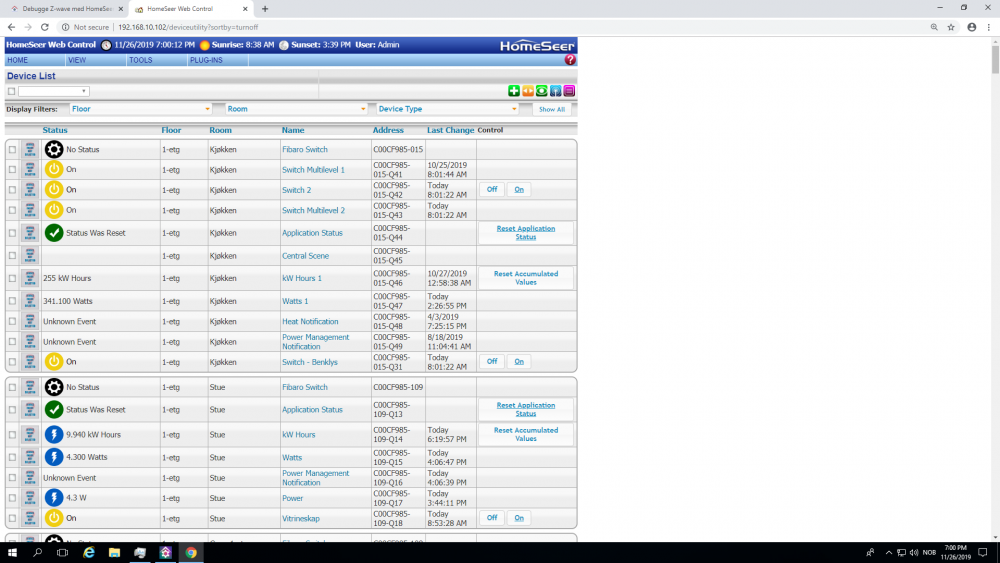
Task: Click the gear icon for Kjøkken Fibaro Switch
Action: 54,149
